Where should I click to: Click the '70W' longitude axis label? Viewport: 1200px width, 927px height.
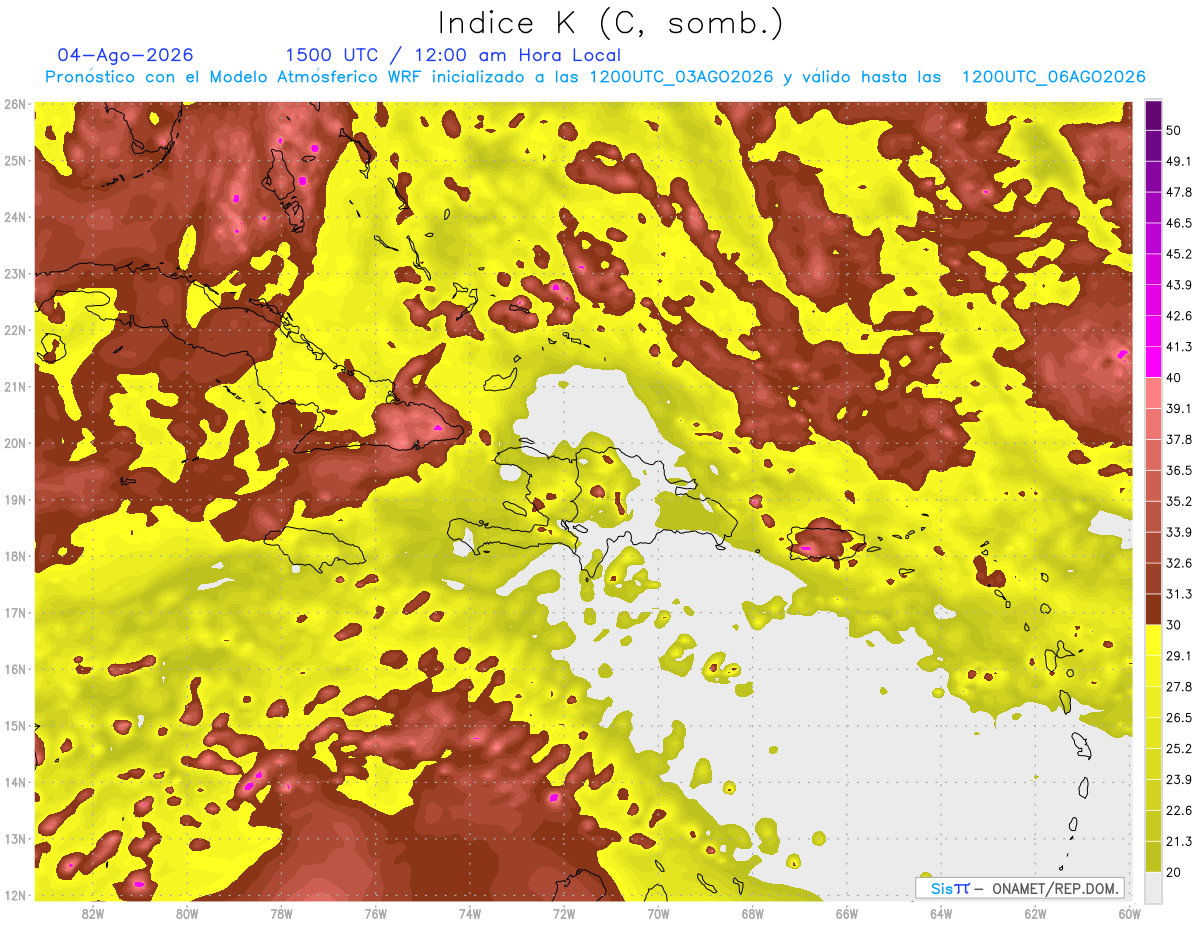coord(658,913)
